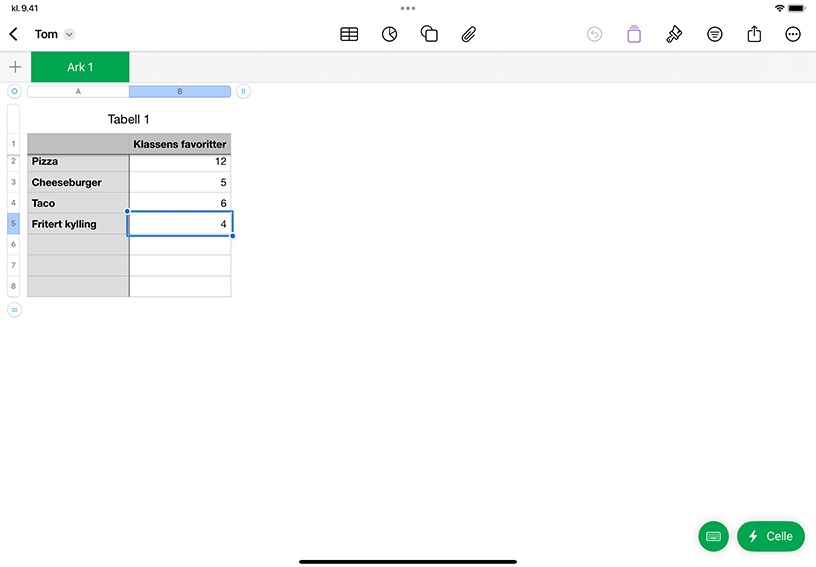Select the Klassens favoritter header cell
This screenshot has height=567, width=816.
(x=180, y=144)
